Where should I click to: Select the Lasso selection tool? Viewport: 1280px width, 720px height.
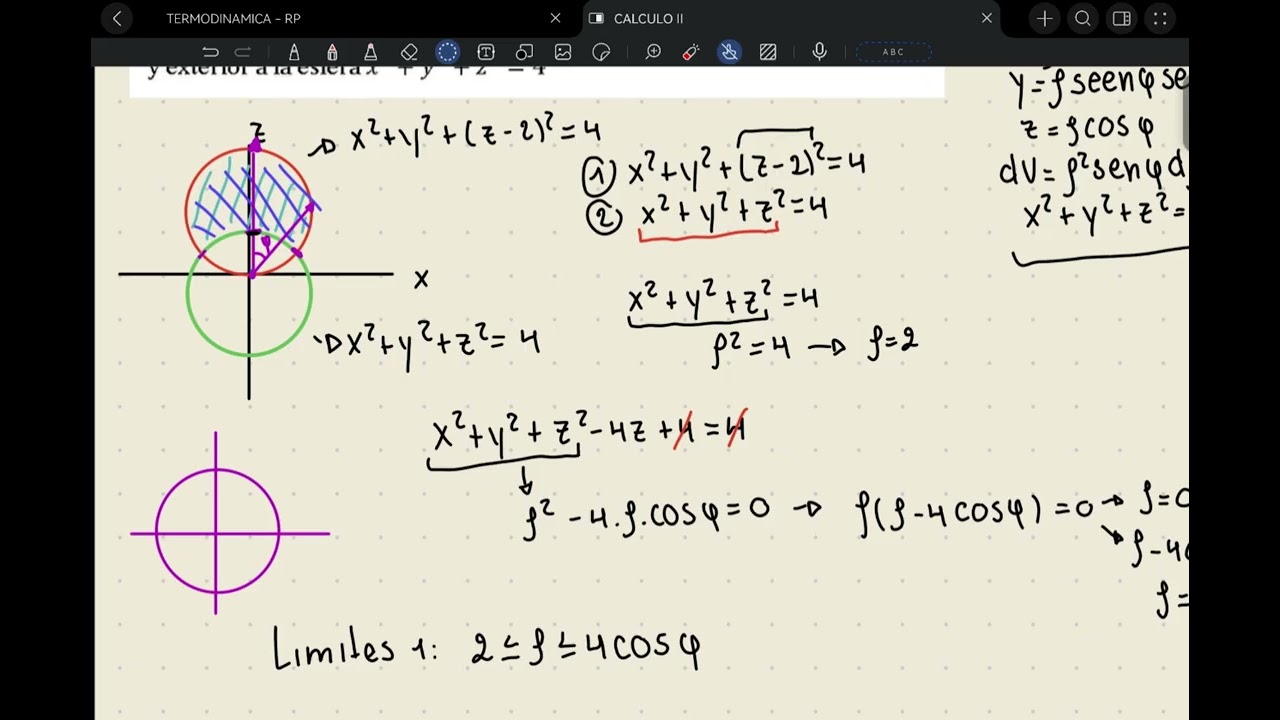447,52
